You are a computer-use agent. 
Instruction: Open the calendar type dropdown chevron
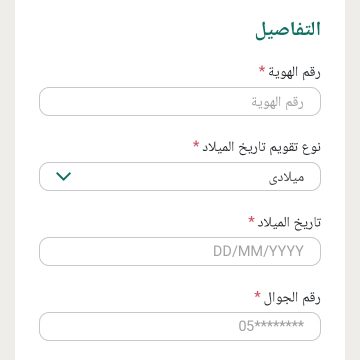[x=64, y=176]
